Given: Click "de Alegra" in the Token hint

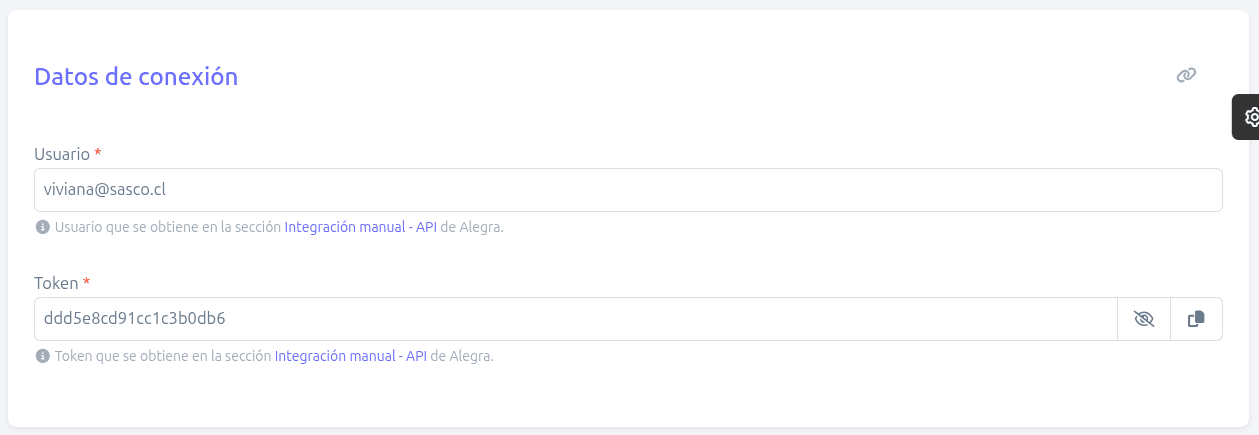Looking at the screenshot, I should (x=462, y=355).
